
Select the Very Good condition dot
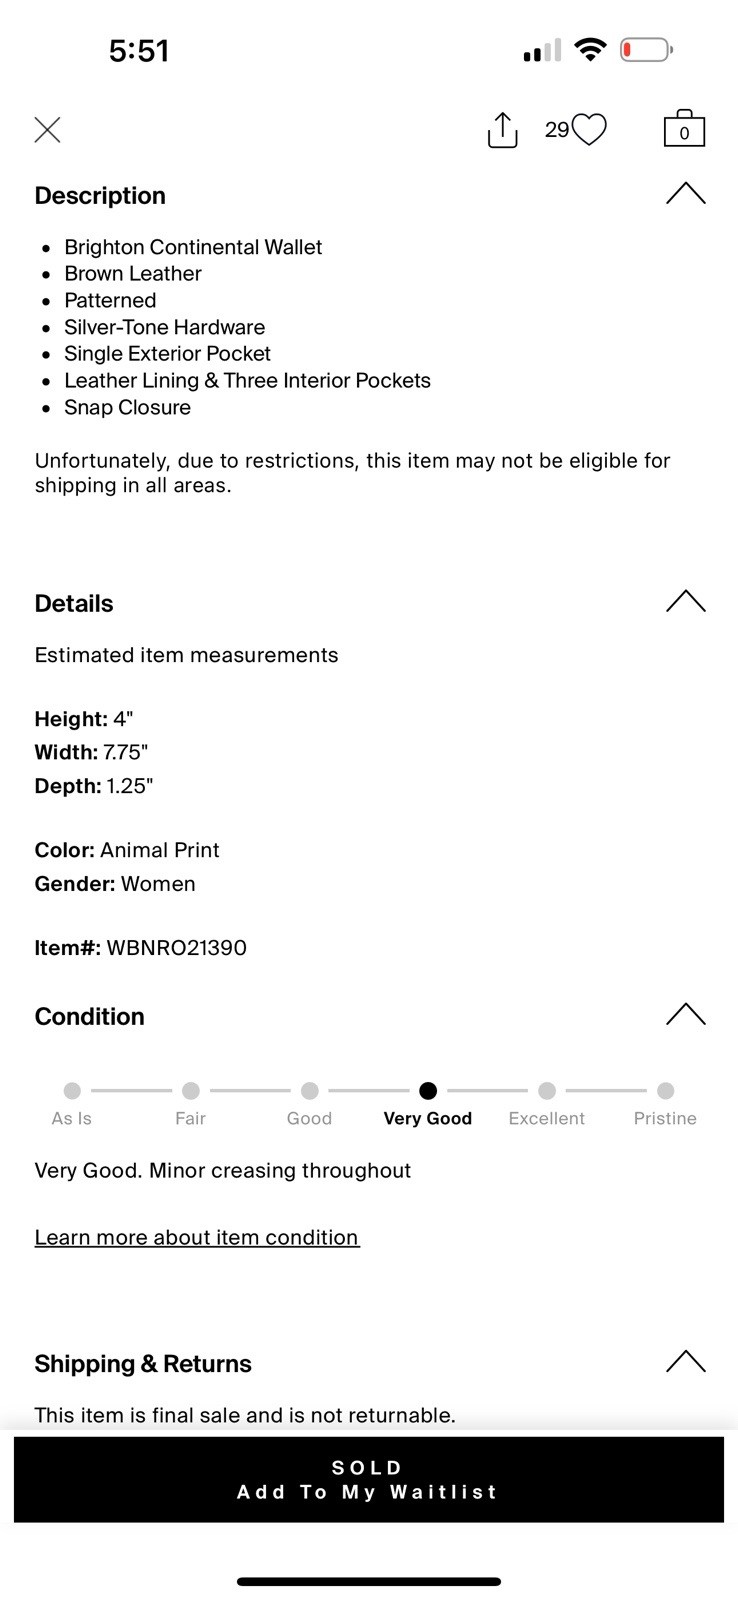click(x=428, y=1091)
